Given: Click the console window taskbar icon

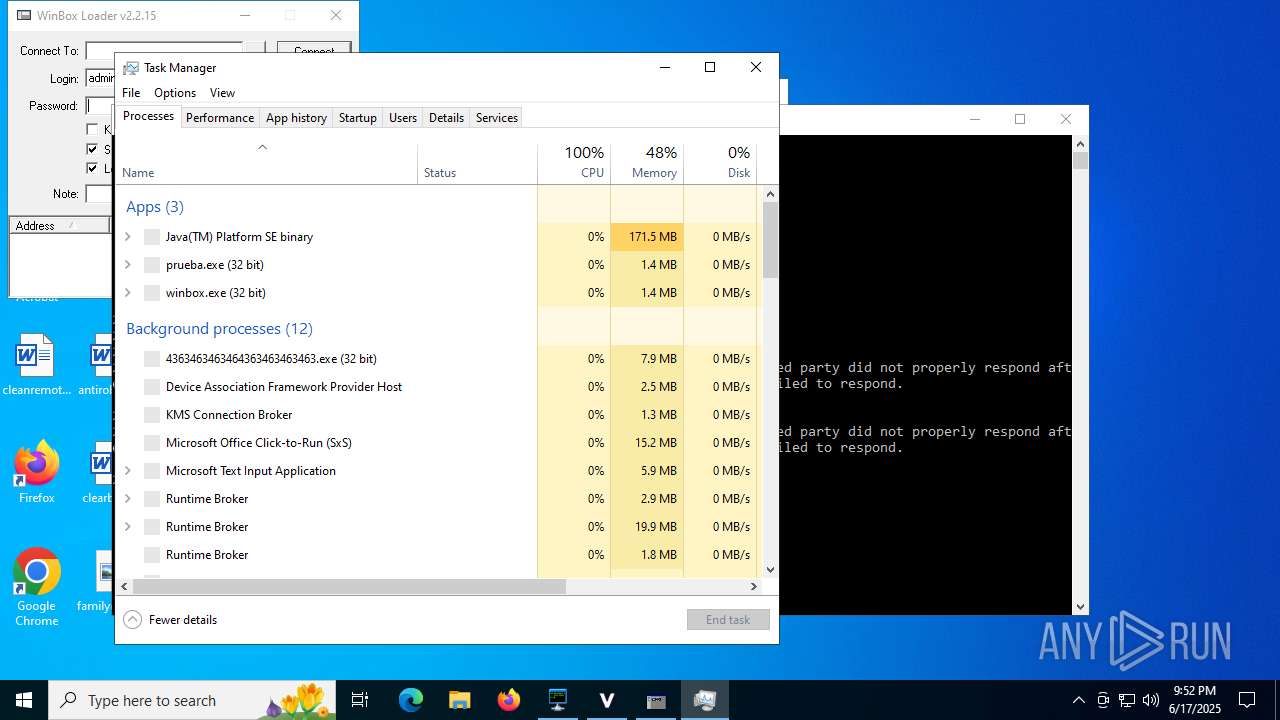Looking at the screenshot, I should [x=656, y=700].
